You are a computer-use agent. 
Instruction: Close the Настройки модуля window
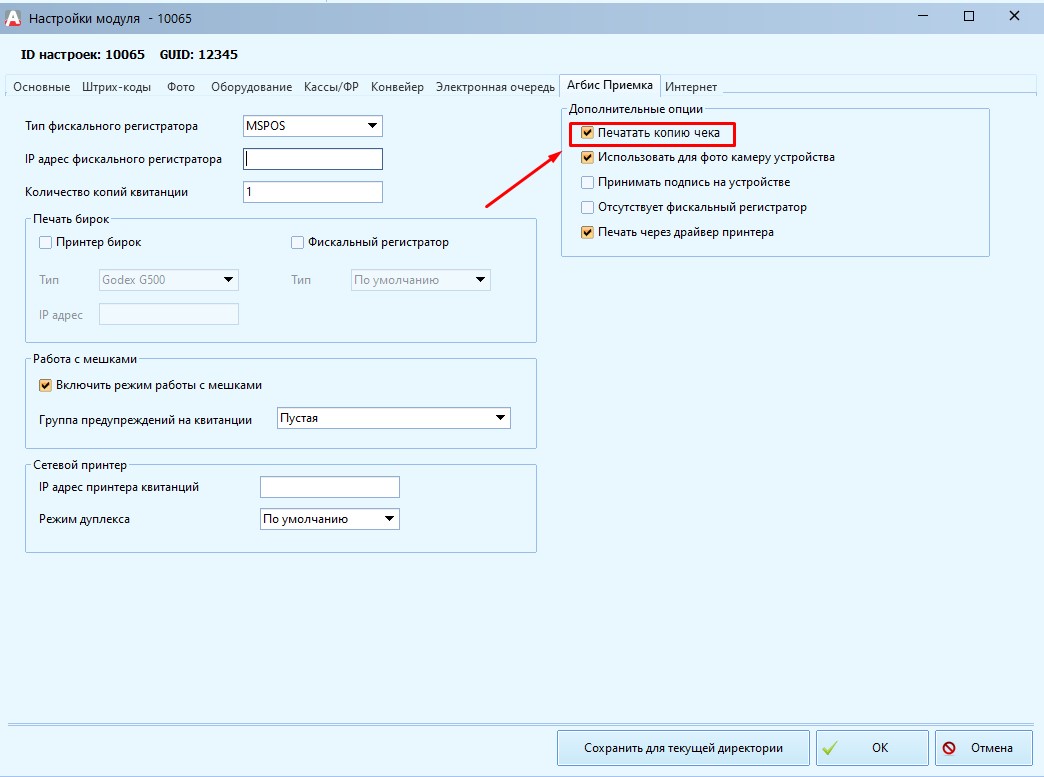click(1014, 16)
